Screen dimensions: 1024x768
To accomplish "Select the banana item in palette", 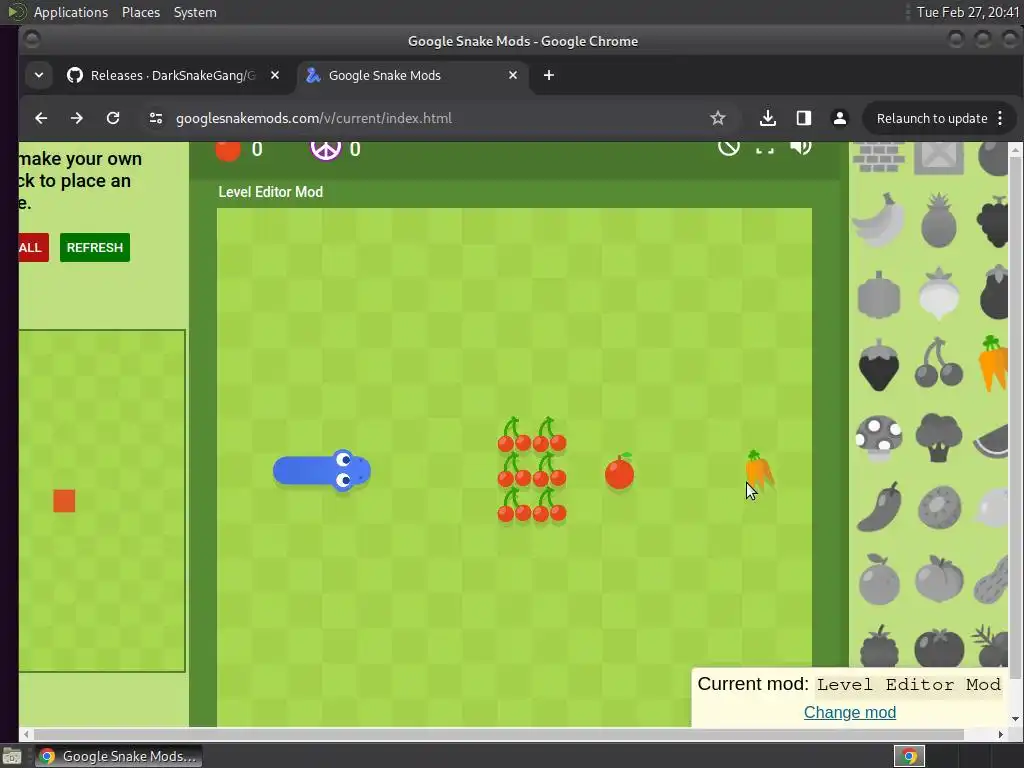I will (x=879, y=220).
